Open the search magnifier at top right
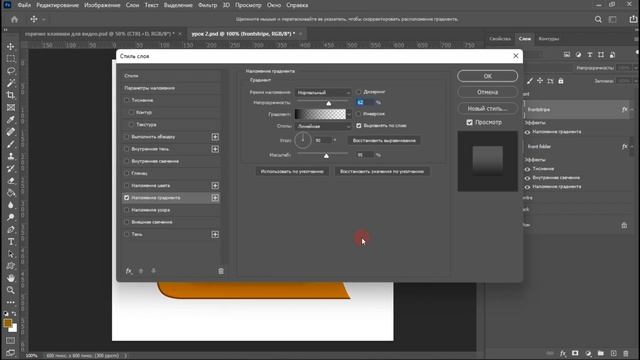The width and height of the screenshot is (640, 360). coord(598,19)
